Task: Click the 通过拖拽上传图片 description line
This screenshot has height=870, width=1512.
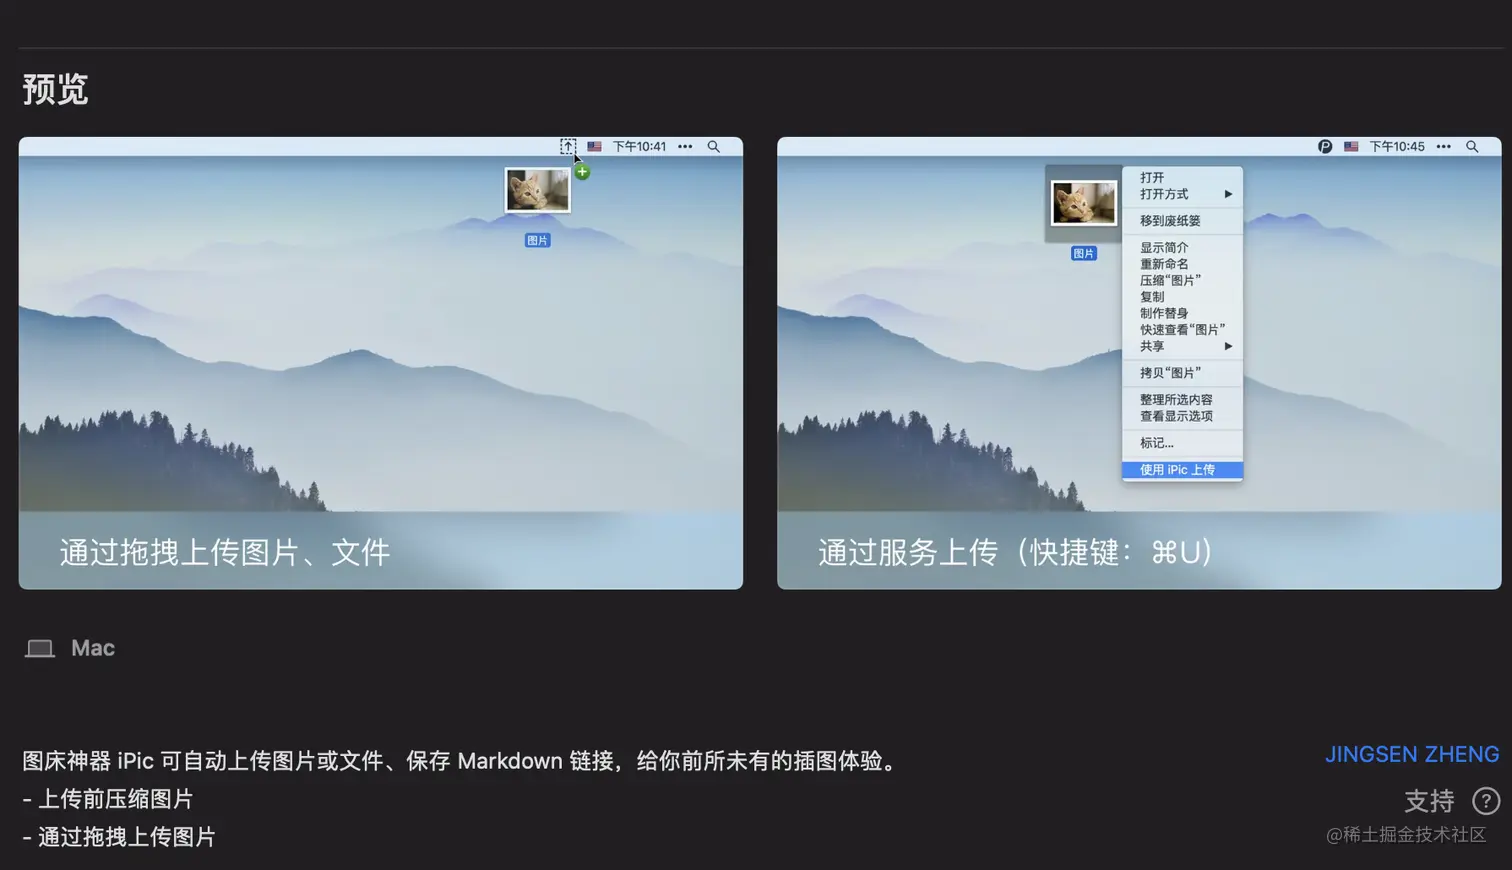Action: (119, 837)
